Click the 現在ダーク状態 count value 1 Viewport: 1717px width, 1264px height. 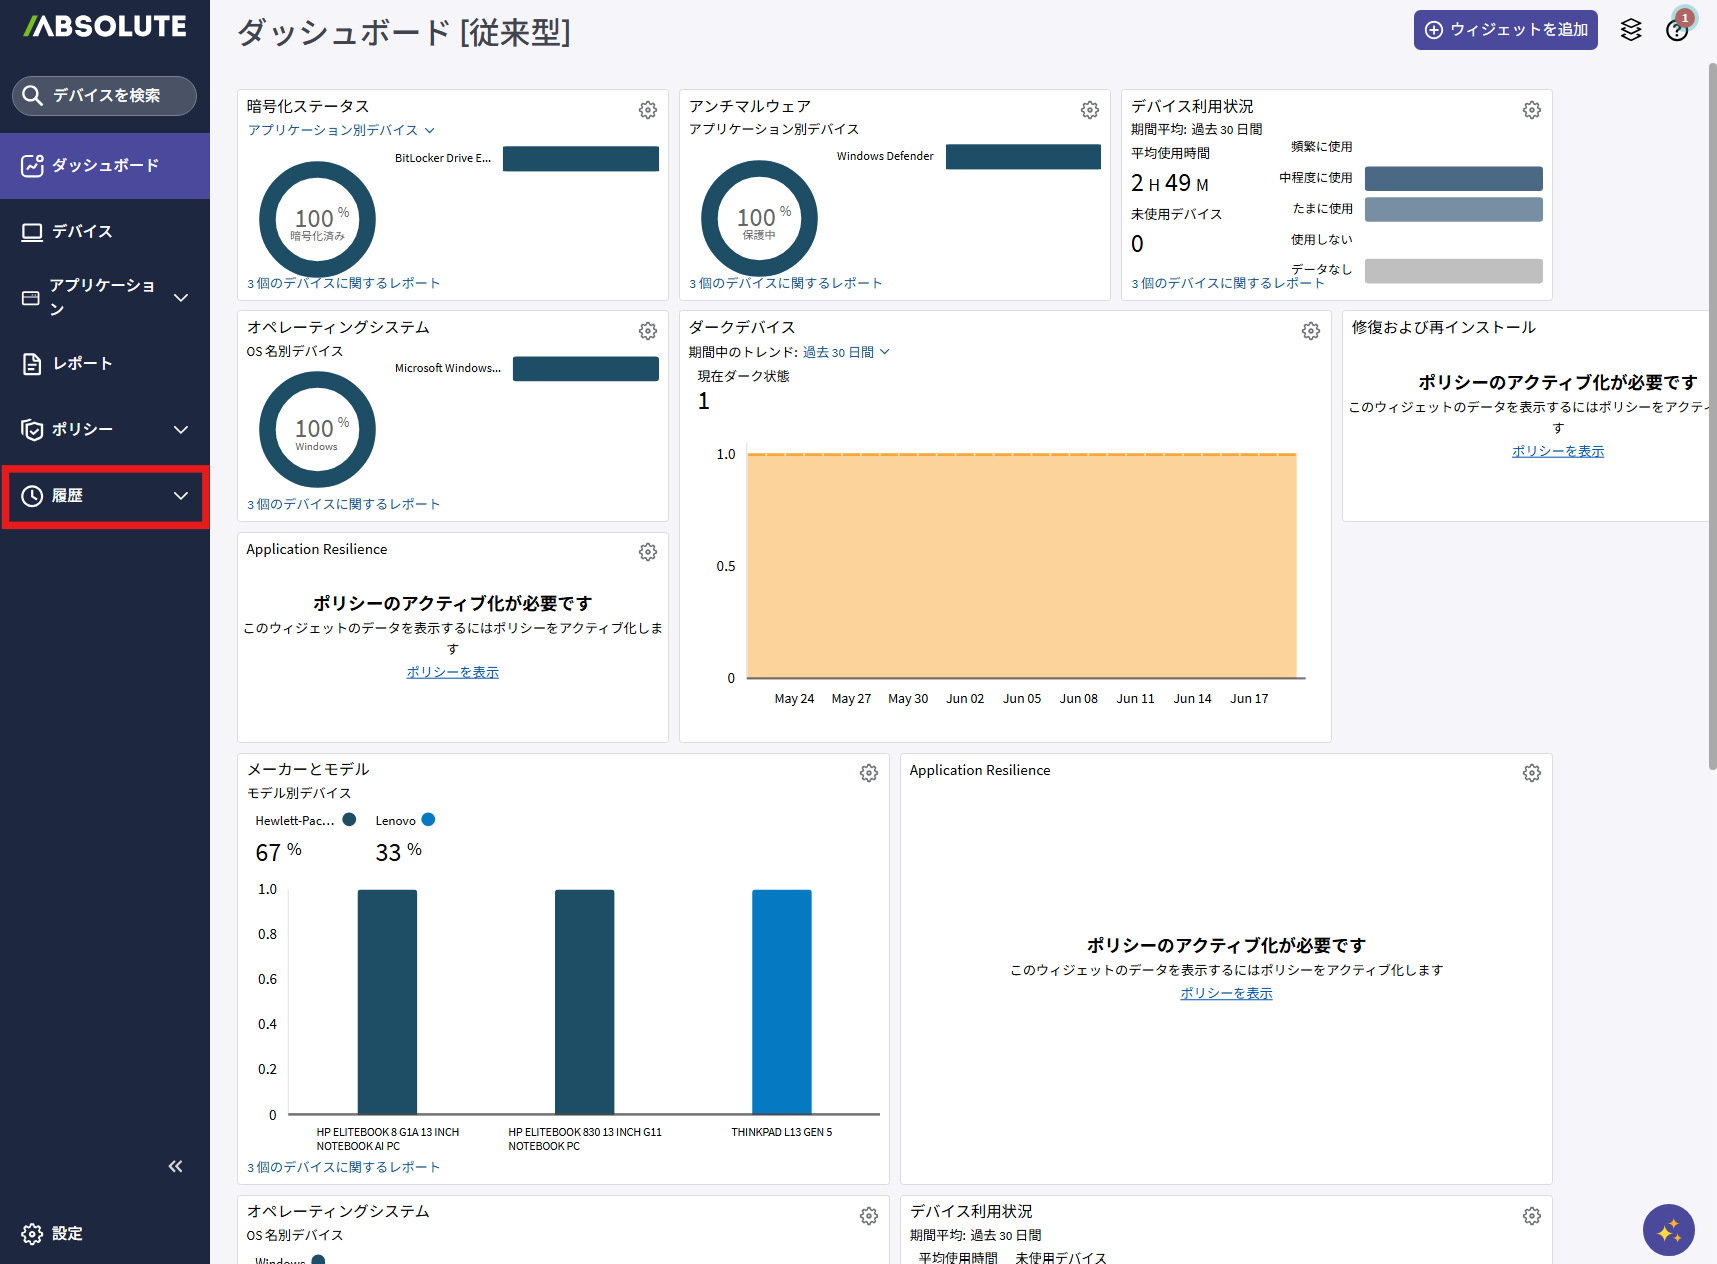coord(704,402)
